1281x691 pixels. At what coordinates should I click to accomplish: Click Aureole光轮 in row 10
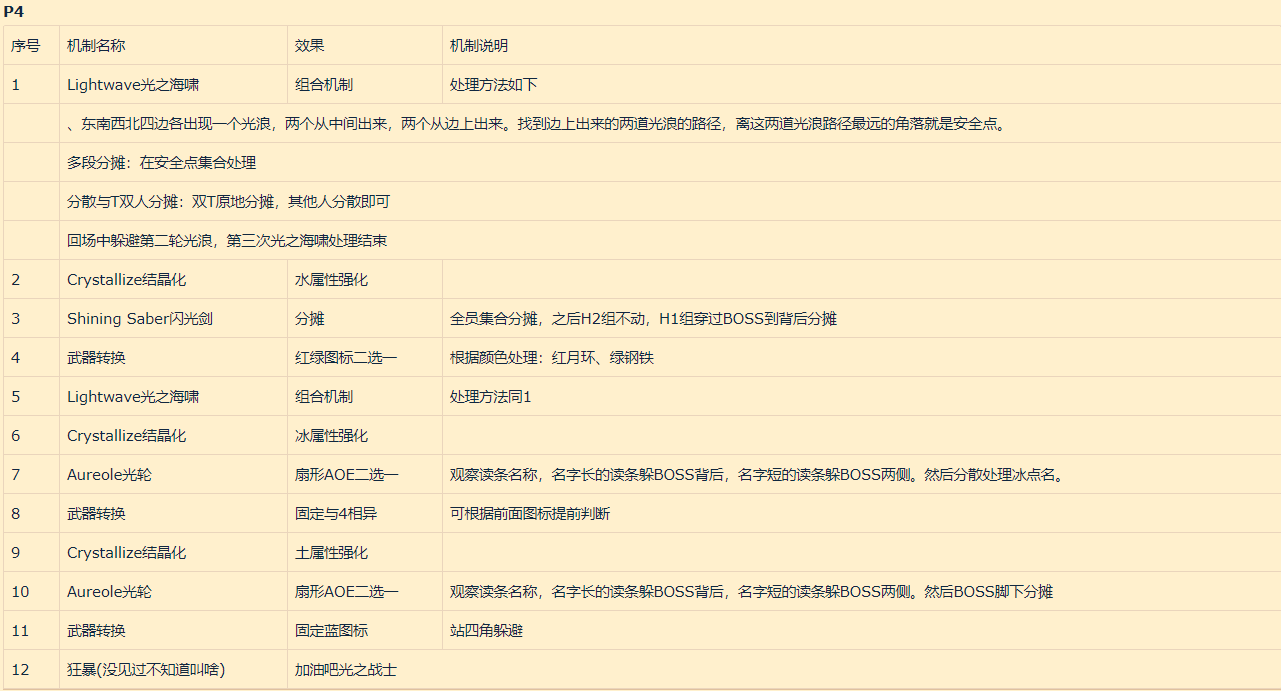(x=109, y=592)
